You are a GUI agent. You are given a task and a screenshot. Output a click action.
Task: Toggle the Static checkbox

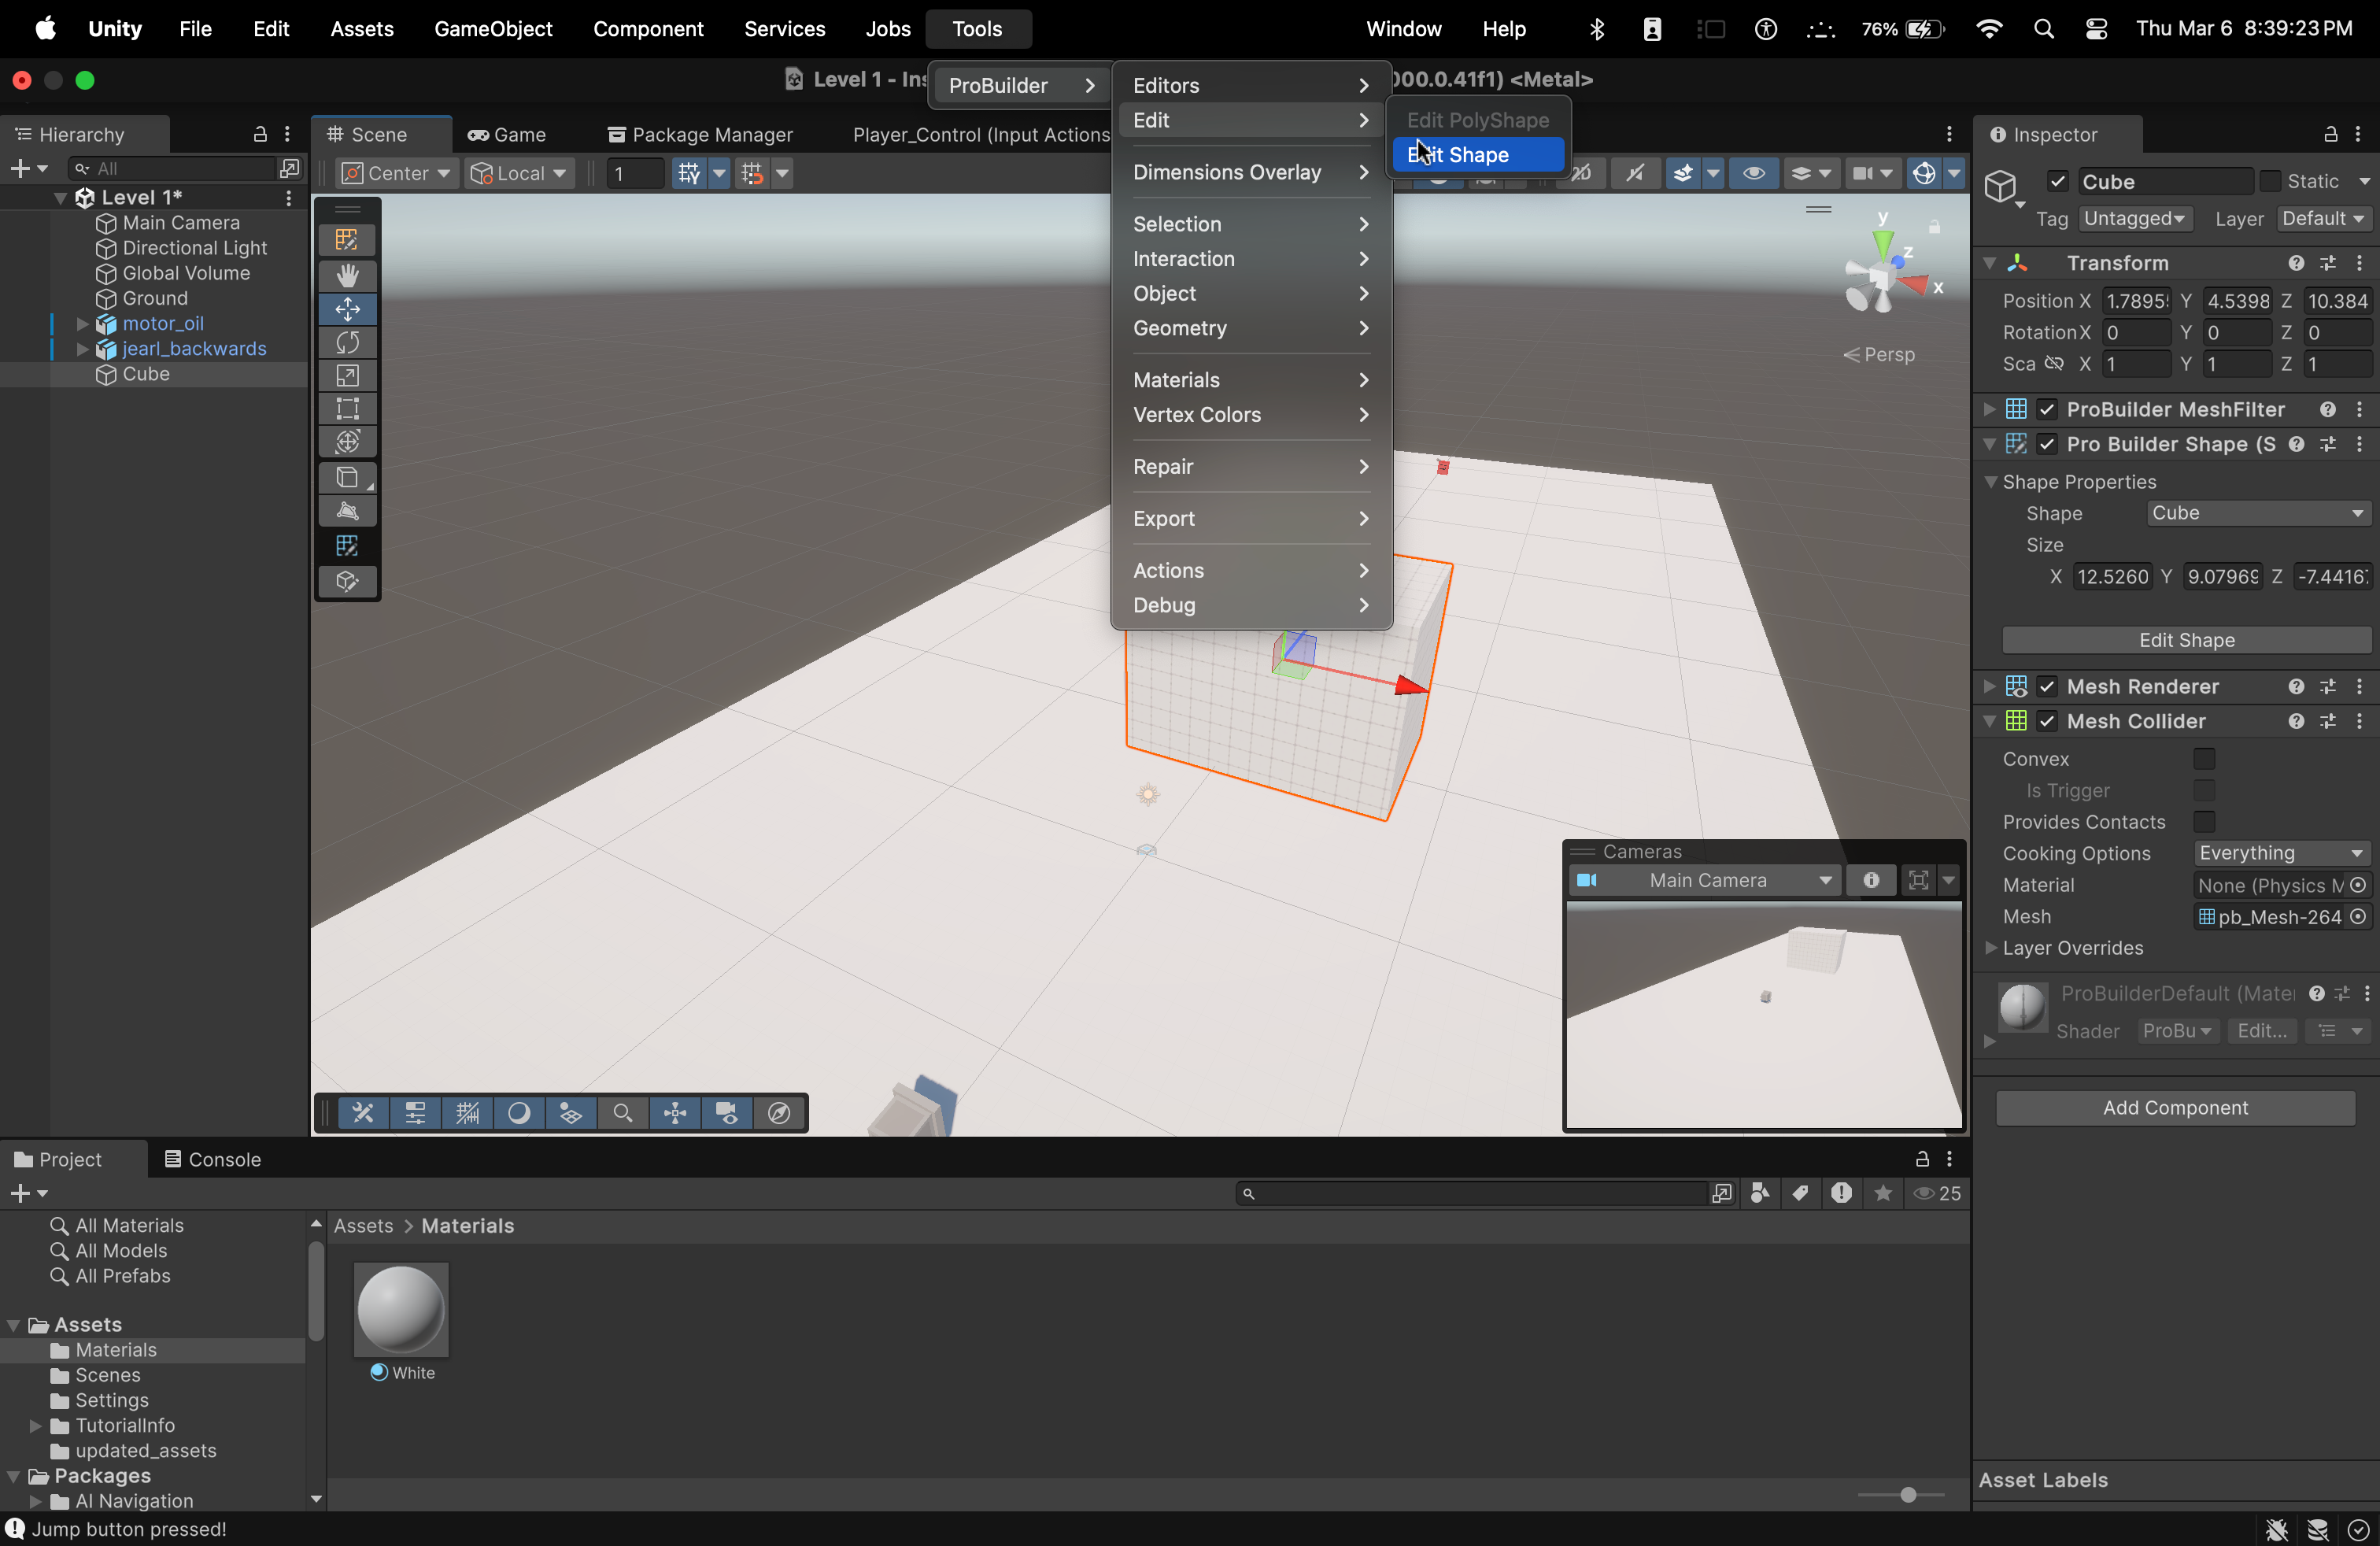point(2270,181)
